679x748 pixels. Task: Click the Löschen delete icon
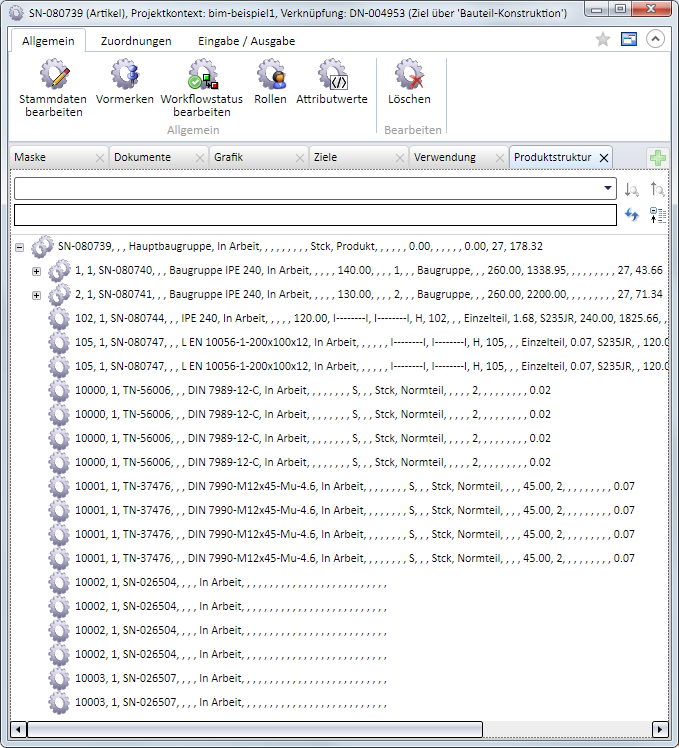409,77
